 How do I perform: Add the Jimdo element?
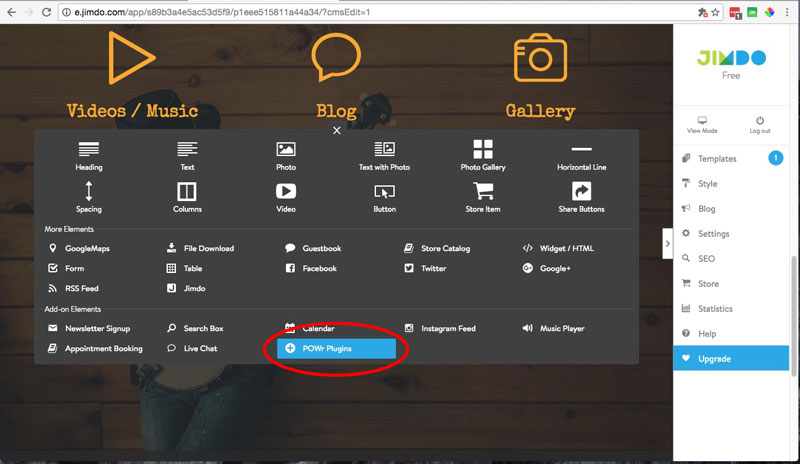tap(186, 288)
